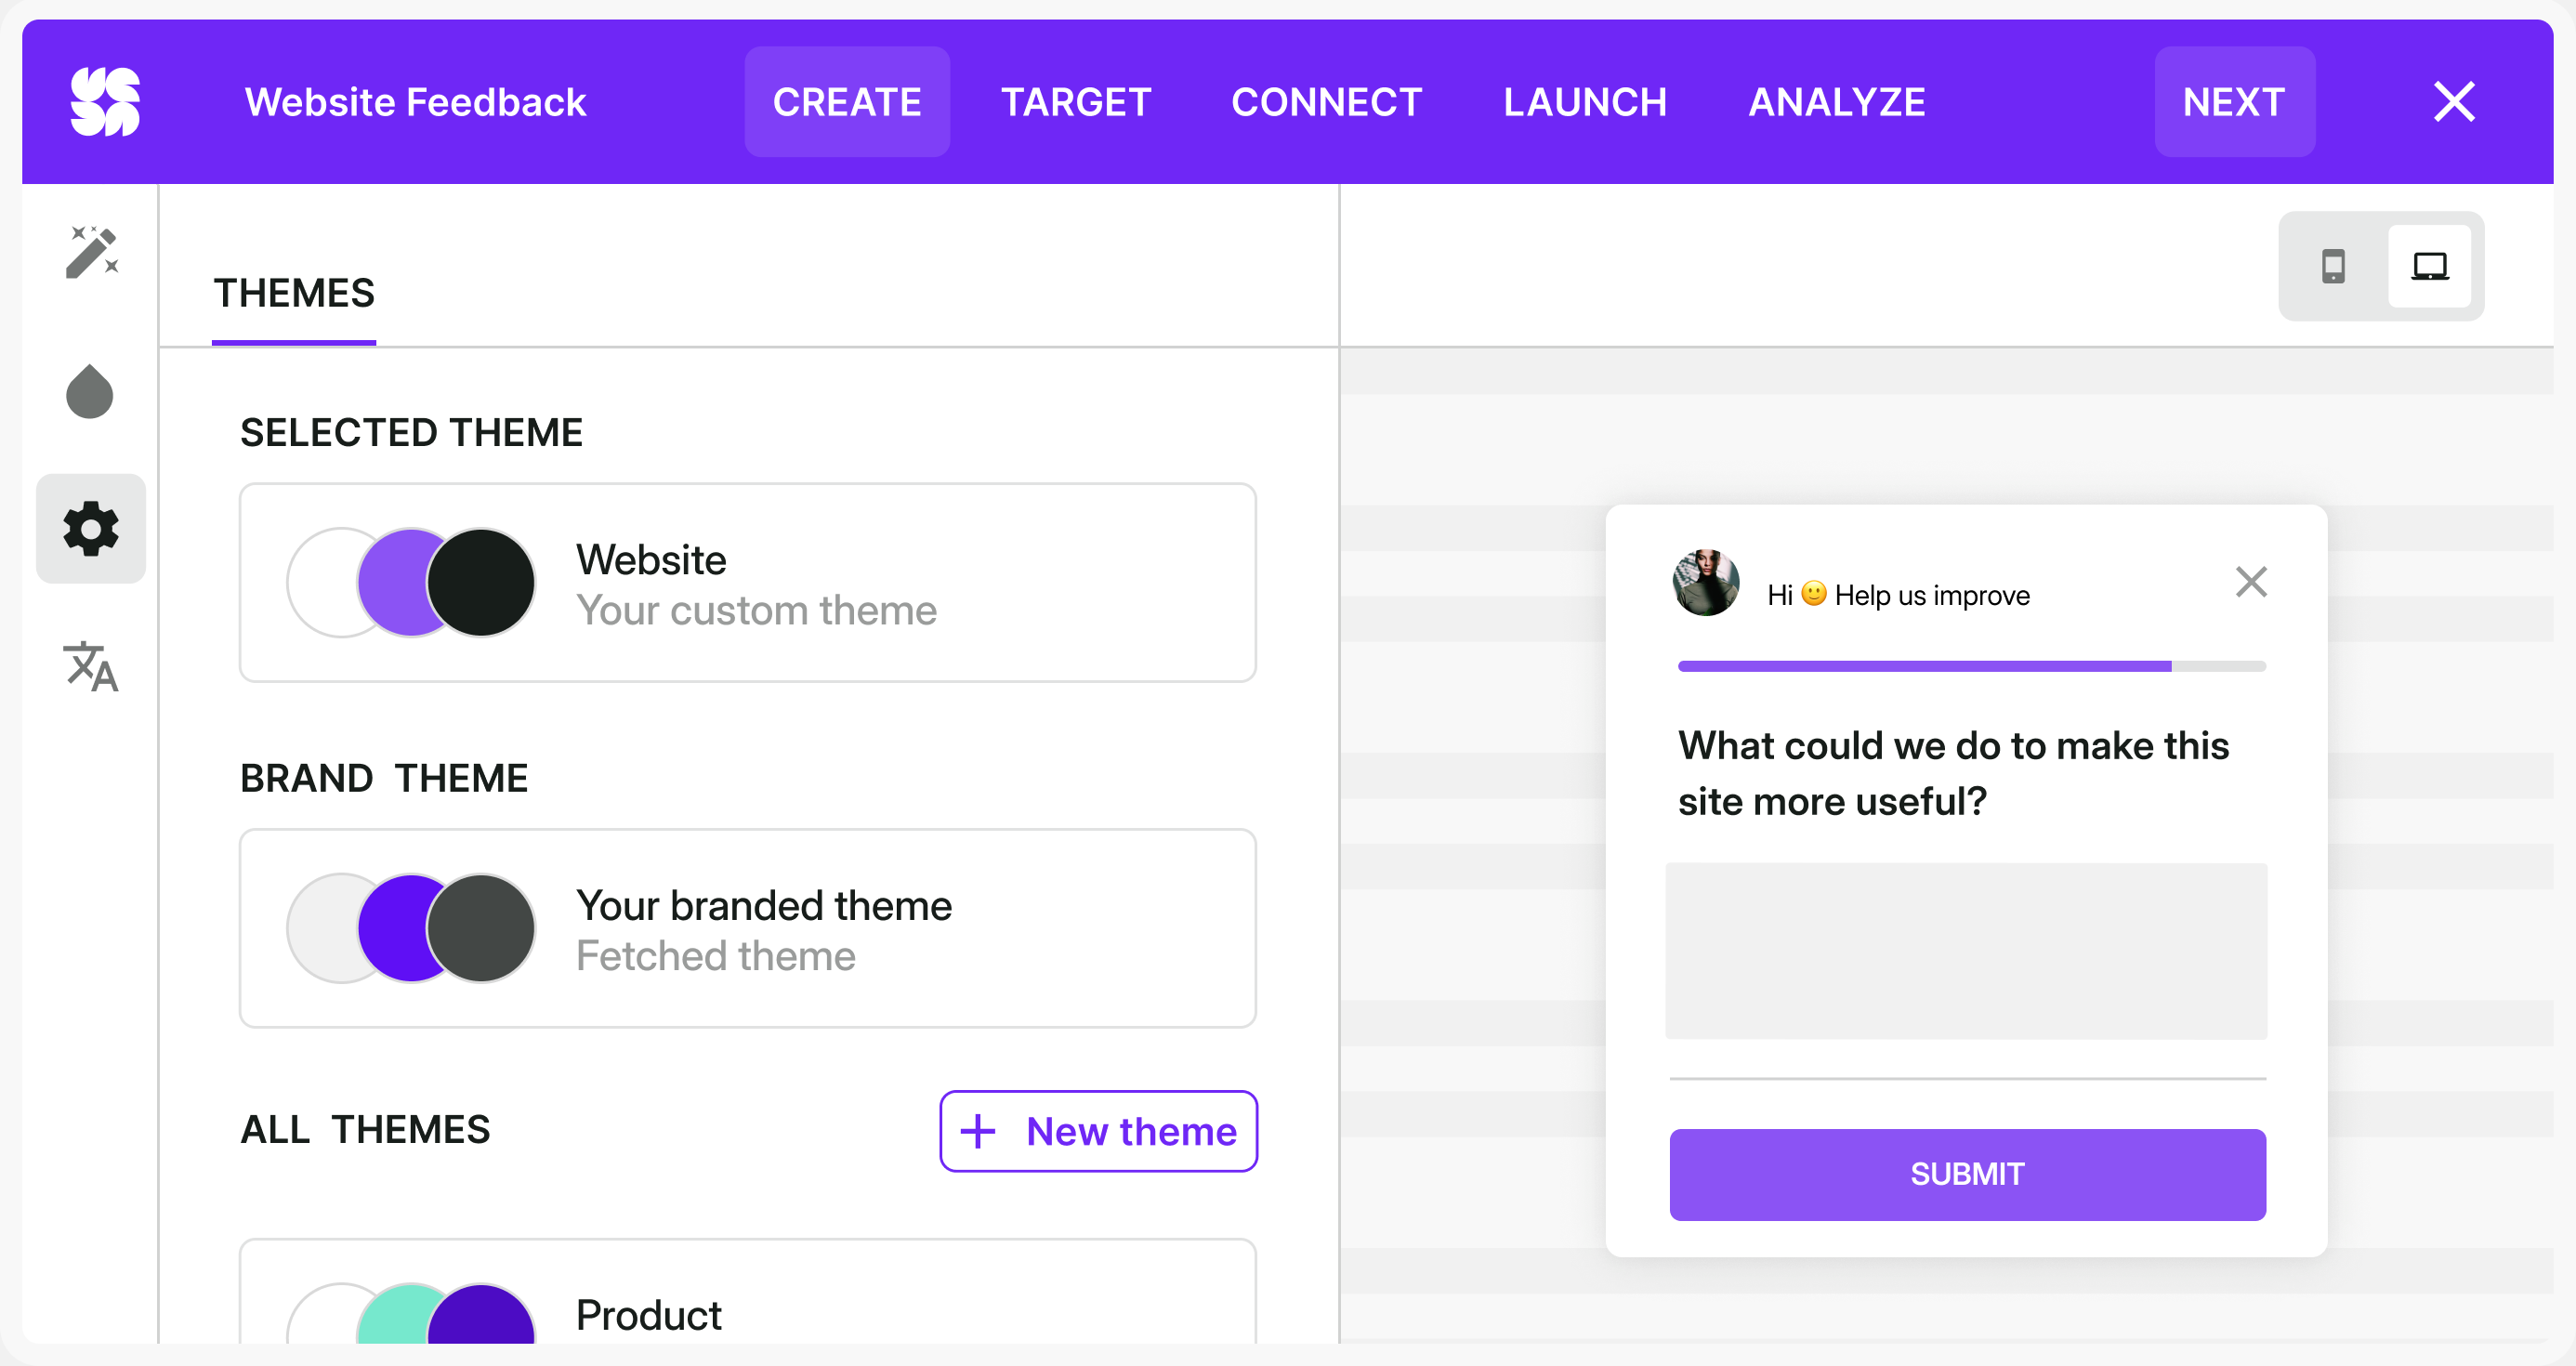This screenshot has height=1366, width=2576.
Task: Click the SUBMIT button in preview
Action: (1967, 1174)
